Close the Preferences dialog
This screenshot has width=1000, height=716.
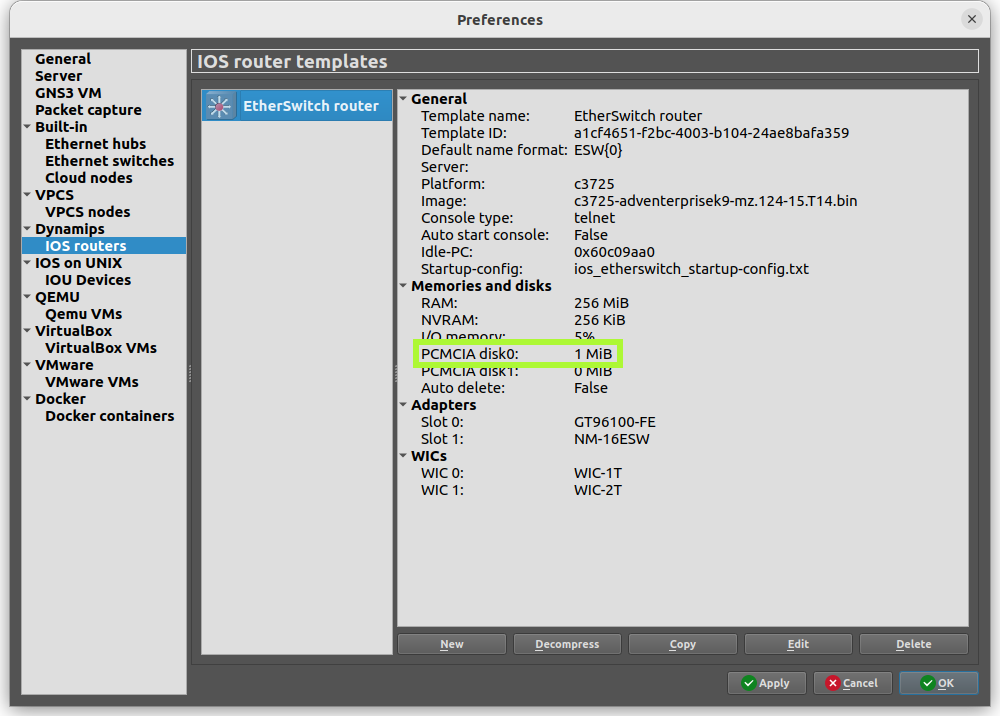click(971, 19)
